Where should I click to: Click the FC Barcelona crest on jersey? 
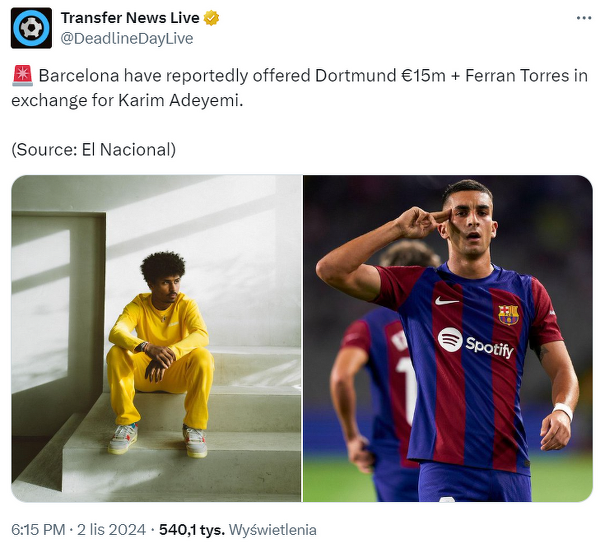(x=508, y=315)
